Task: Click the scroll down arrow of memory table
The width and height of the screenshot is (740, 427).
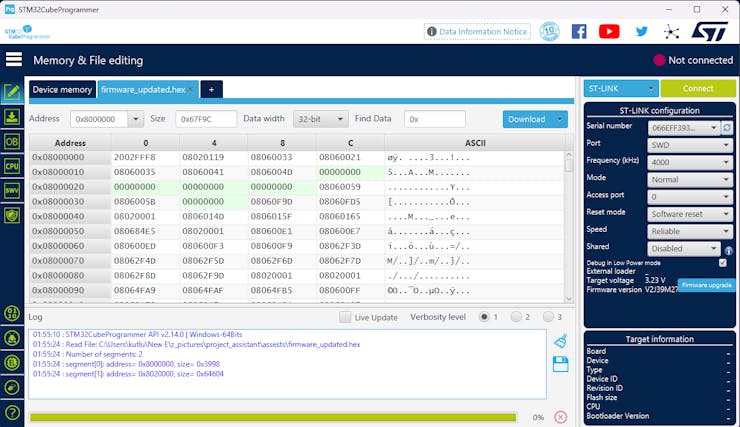Action: click(569, 298)
